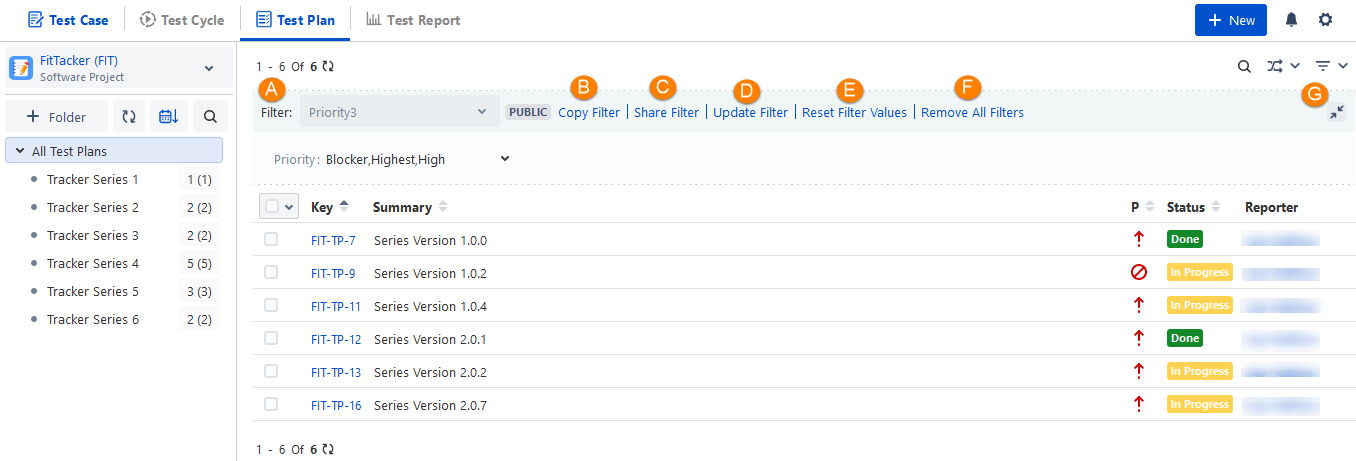The image size is (1356, 461).
Task: Select the Tracker Series 1 folder
Action: point(93,180)
